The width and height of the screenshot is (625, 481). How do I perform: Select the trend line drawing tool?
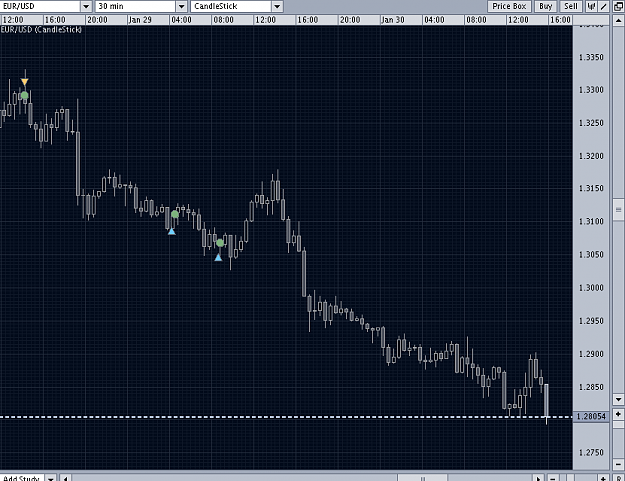pyautogui.click(x=603, y=6)
